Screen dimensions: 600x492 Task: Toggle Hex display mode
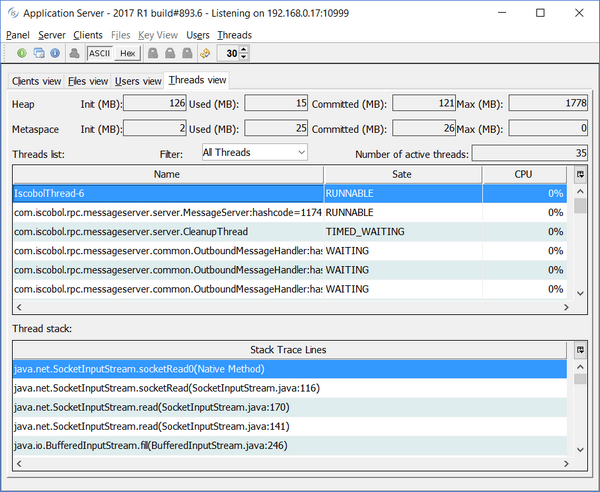pyautogui.click(x=127, y=53)
